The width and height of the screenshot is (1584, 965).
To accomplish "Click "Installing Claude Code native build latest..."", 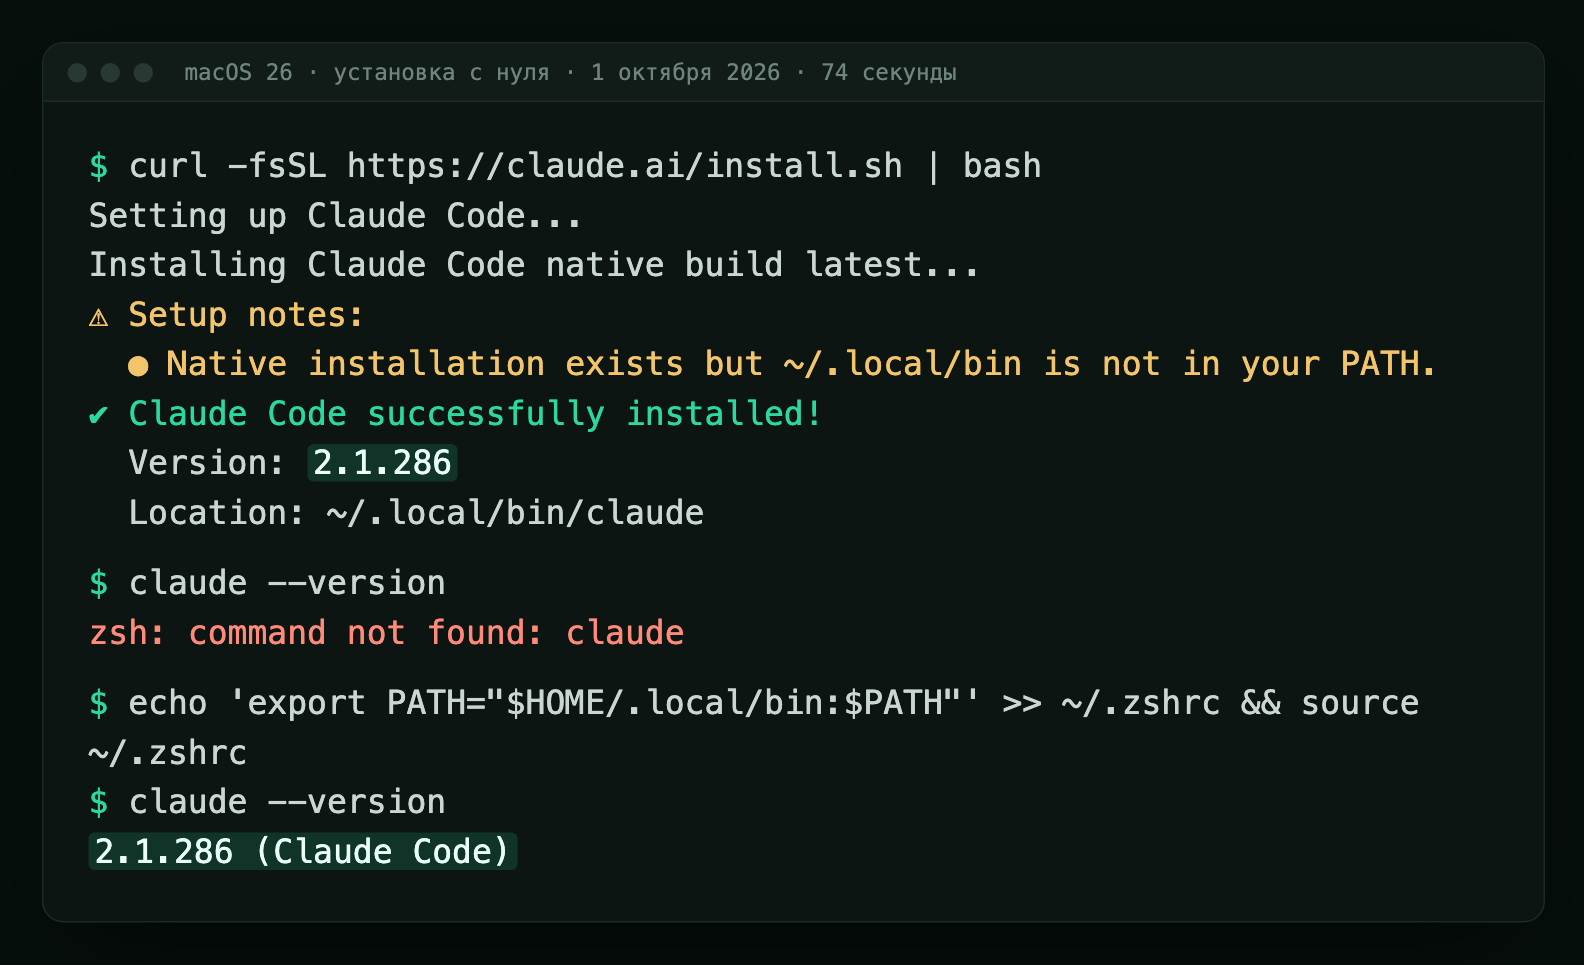I will tap(534, 265).
